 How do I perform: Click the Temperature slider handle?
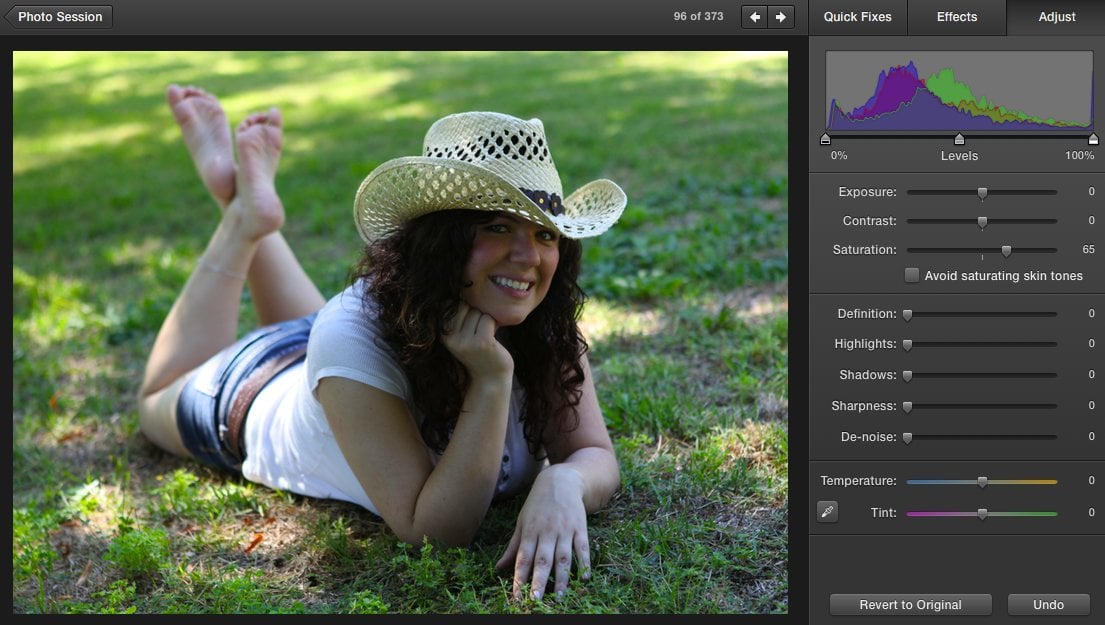(982, 482)
